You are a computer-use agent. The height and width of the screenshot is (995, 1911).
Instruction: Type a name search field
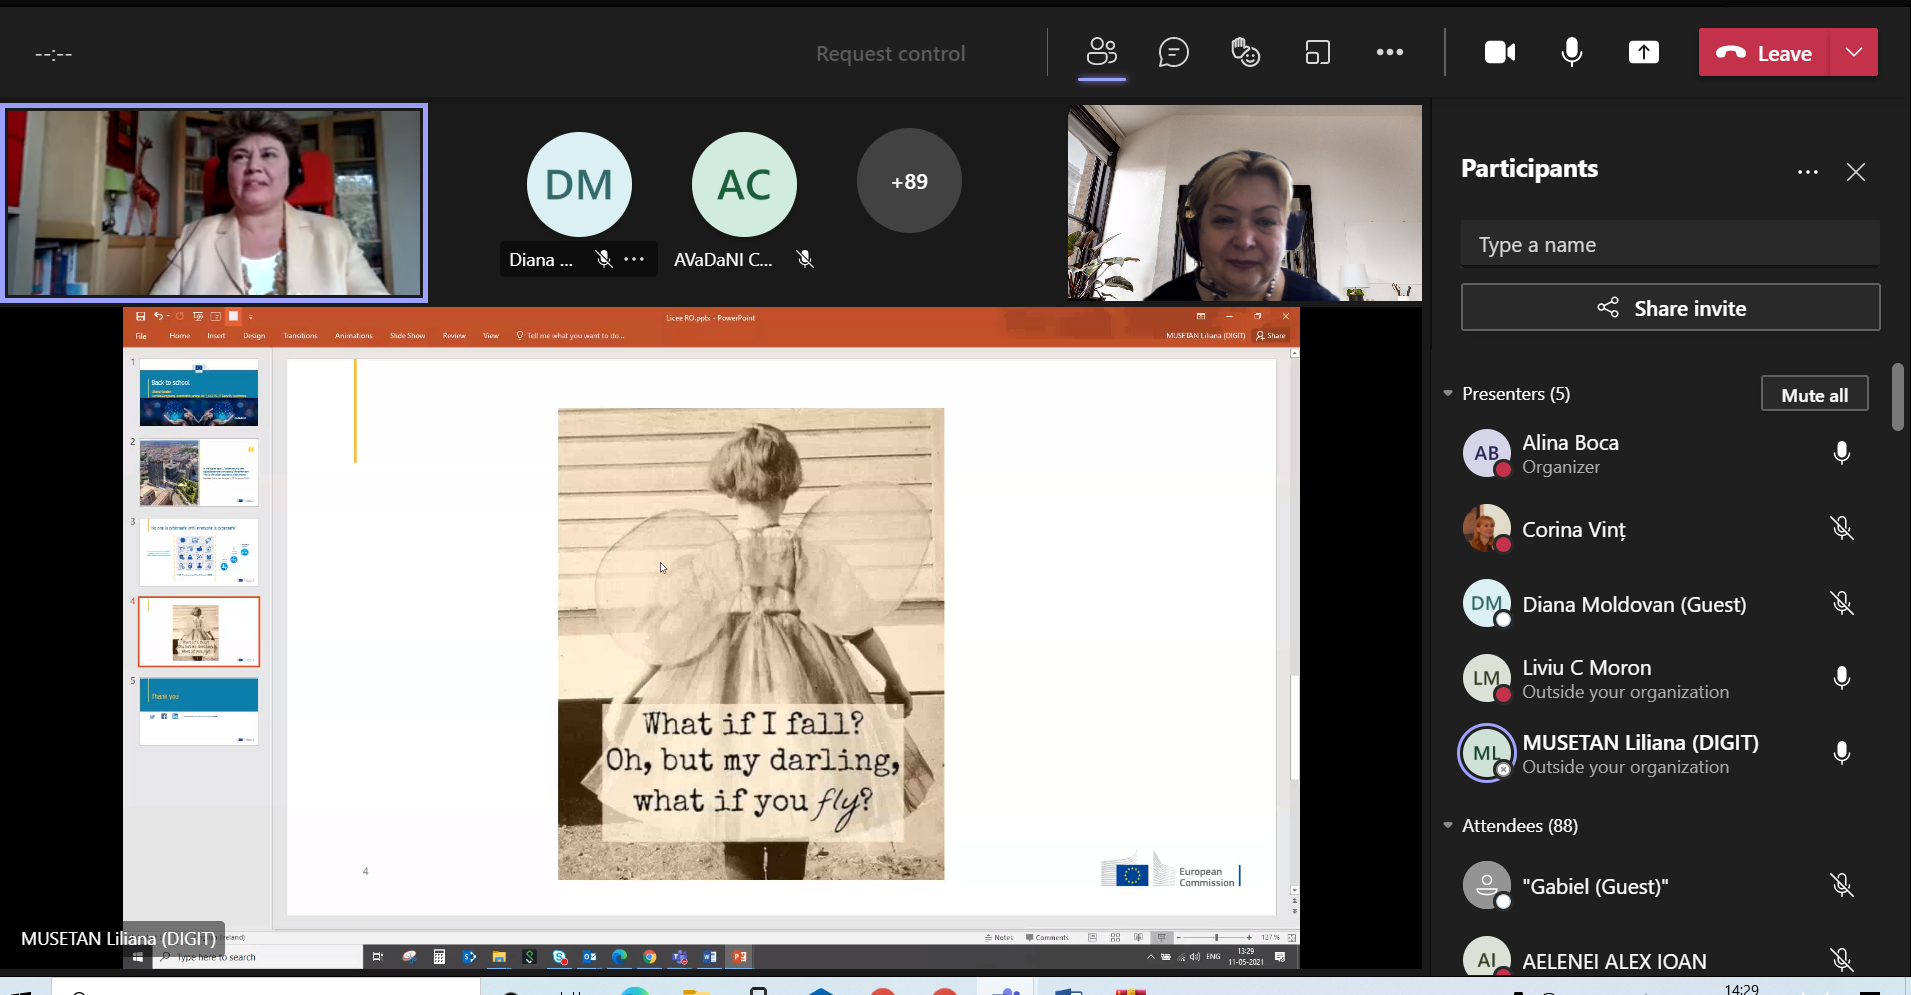pyautogui.click(x=1670, y=245)
